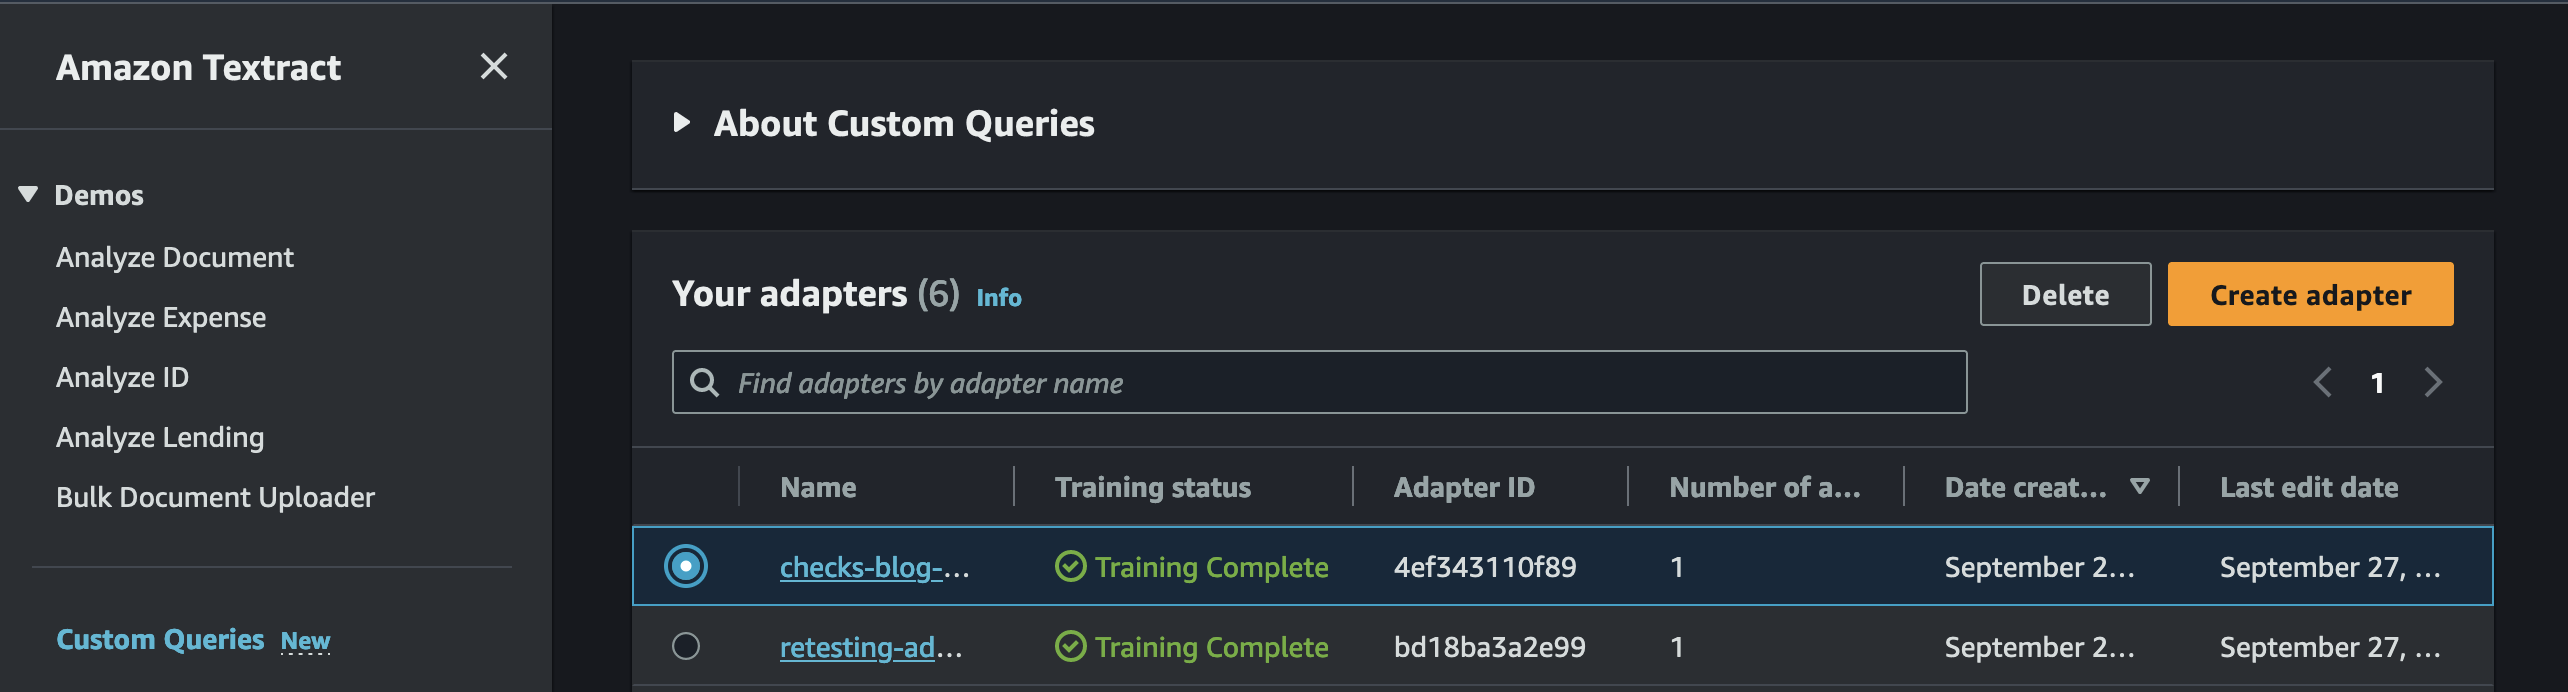Open Analyze Expense demo

[x=161, y=317]
